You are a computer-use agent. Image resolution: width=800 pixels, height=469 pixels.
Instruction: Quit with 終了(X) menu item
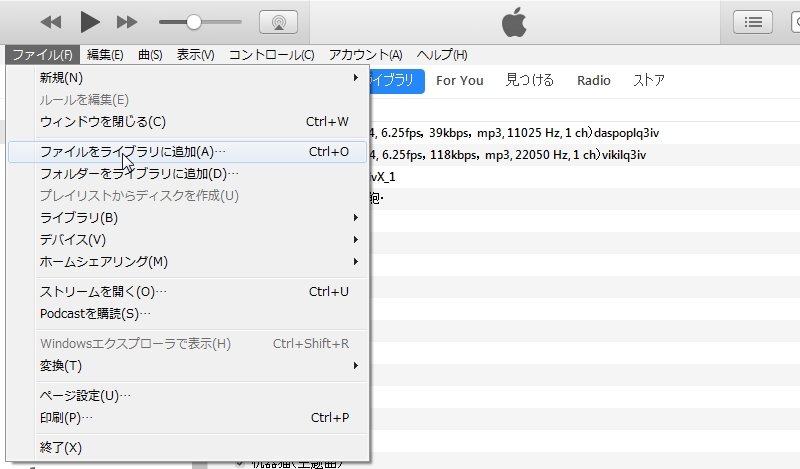(187, 448)
